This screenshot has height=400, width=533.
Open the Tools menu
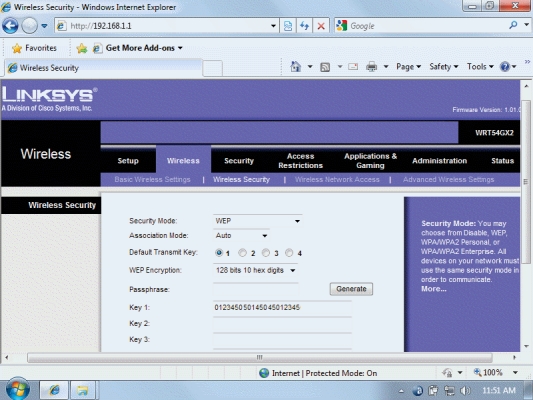point(480,67)
